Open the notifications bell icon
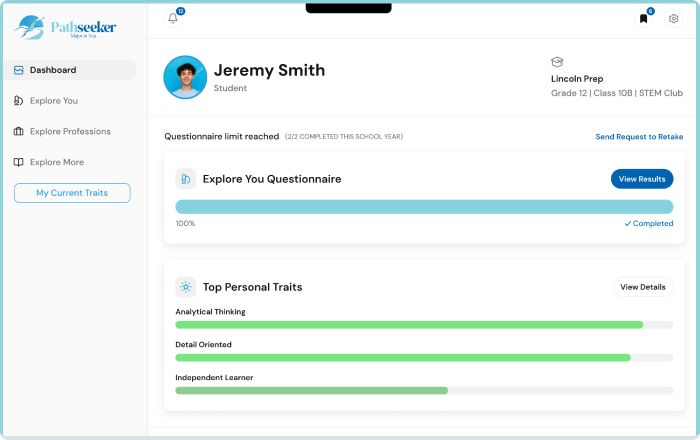Screen dimensions: 700x440 [x=173, y=18]
